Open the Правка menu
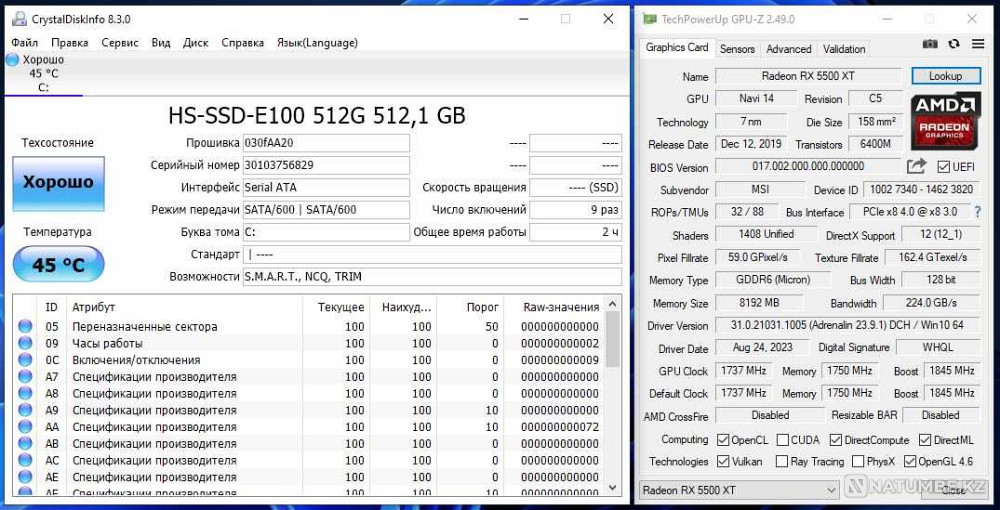The image size is (1000, 510). click(x=70, y=43)
